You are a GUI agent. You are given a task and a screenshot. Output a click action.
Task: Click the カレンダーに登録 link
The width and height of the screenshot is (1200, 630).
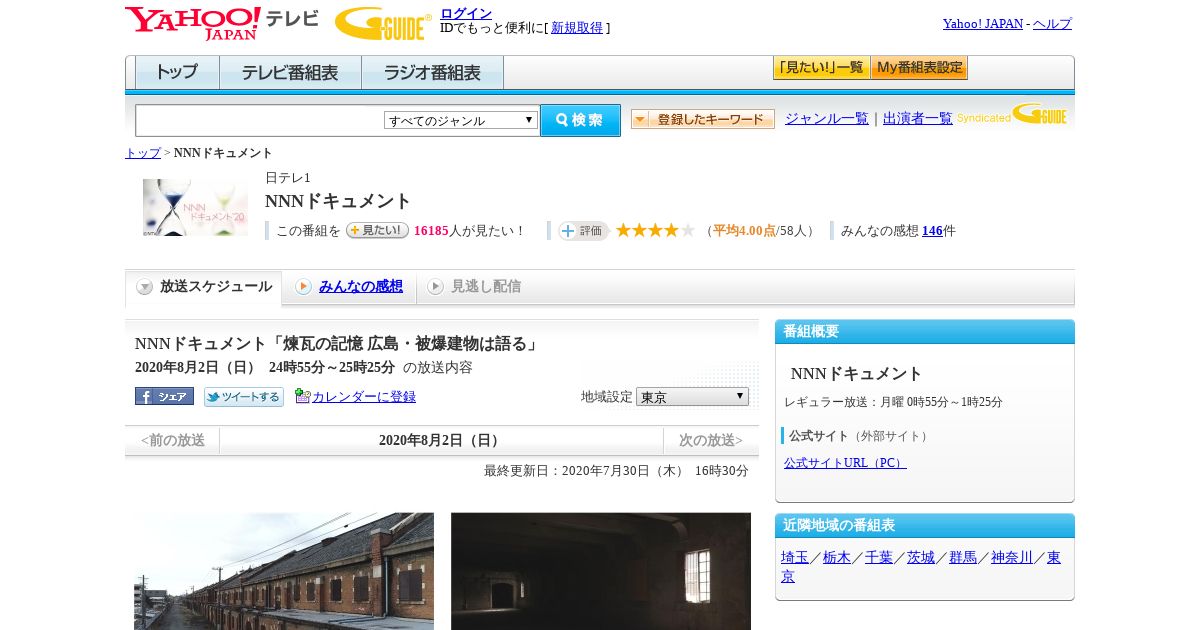click(364, 397)
